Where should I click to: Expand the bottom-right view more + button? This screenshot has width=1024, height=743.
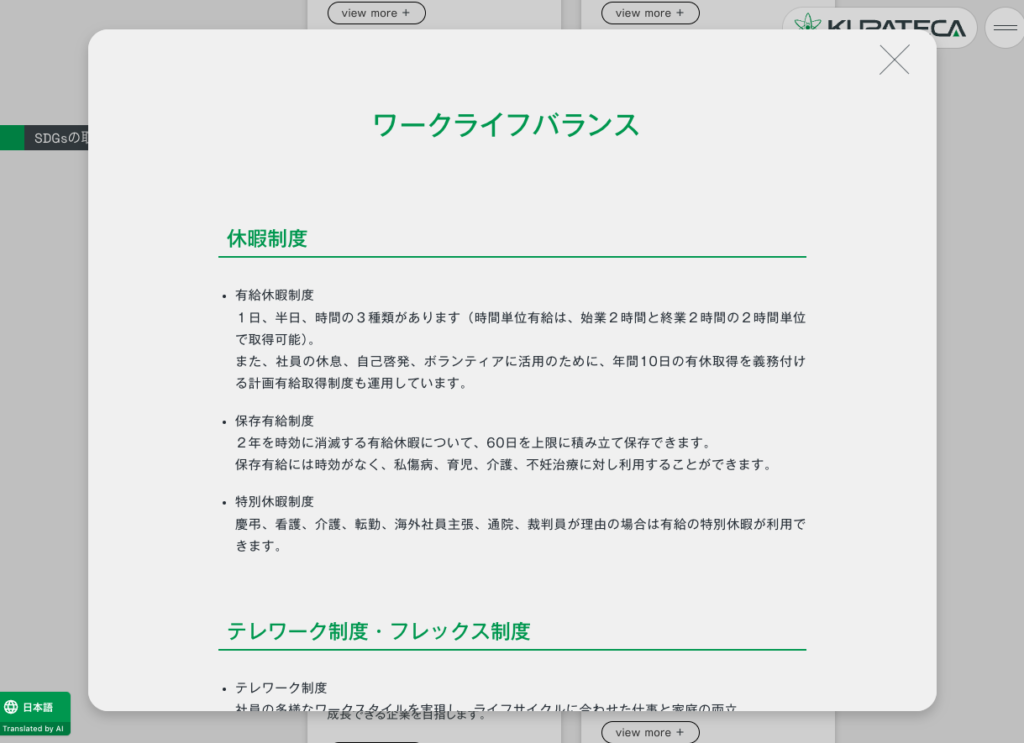[x=650, y=732]
